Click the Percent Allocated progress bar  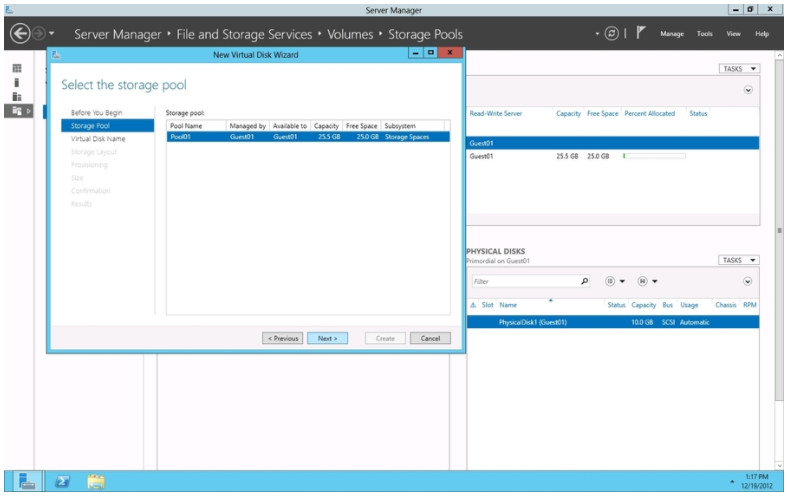[x=654, y=156]
